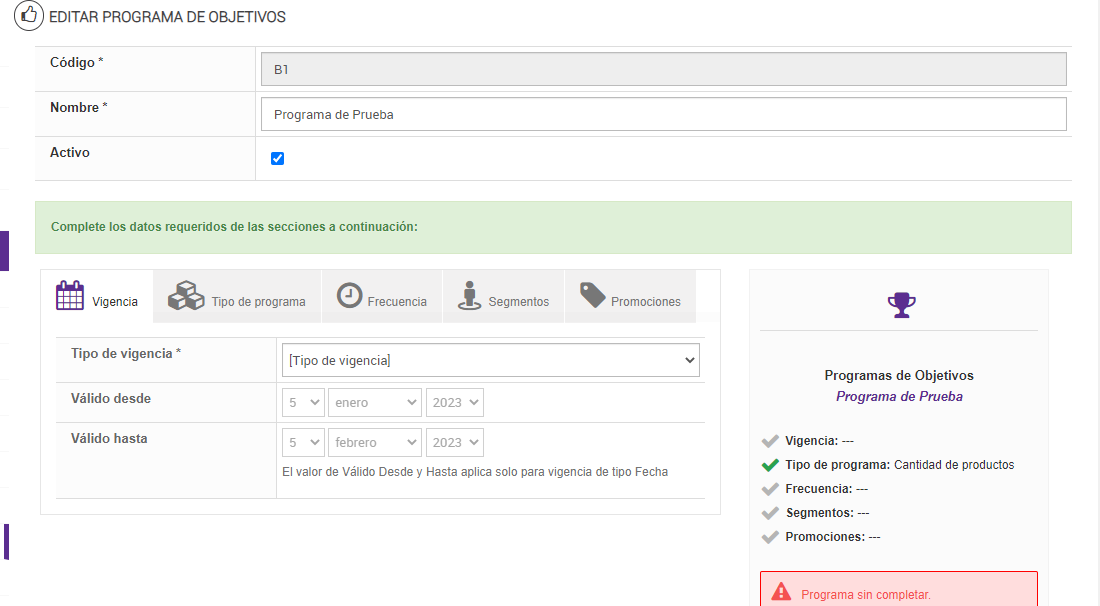The height and width of the screenshot is (606, 1100).
Task: Click the red warning triangle icon
Action: 781,592
